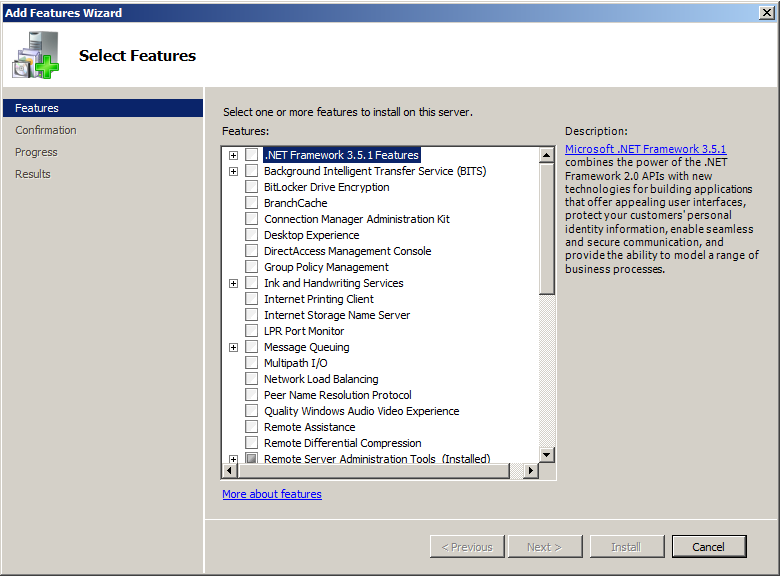Select .NET Framework 3.5.1 Features row
The image size is (781, 577).
coord(341,155)
